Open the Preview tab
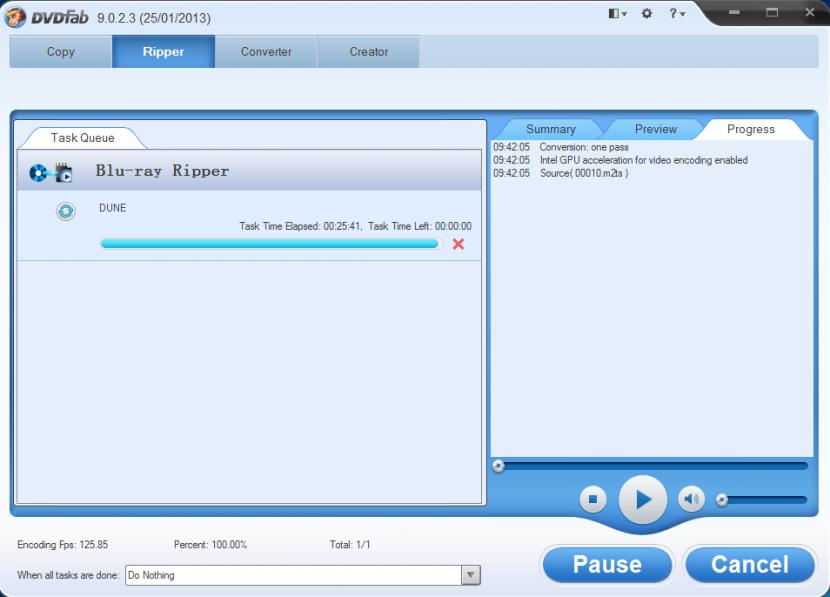 click(x=655, y=129)
